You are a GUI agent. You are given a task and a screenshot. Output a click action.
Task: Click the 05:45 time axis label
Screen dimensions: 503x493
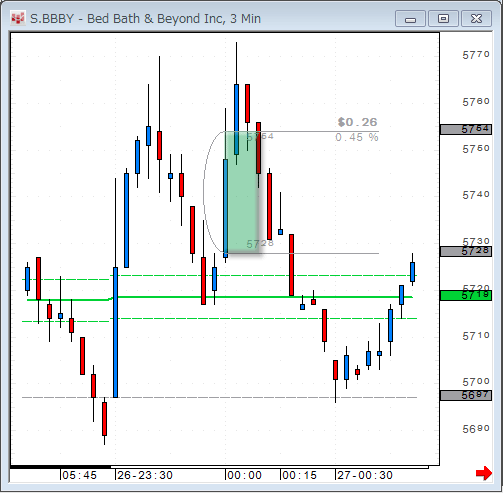[79, 475]
